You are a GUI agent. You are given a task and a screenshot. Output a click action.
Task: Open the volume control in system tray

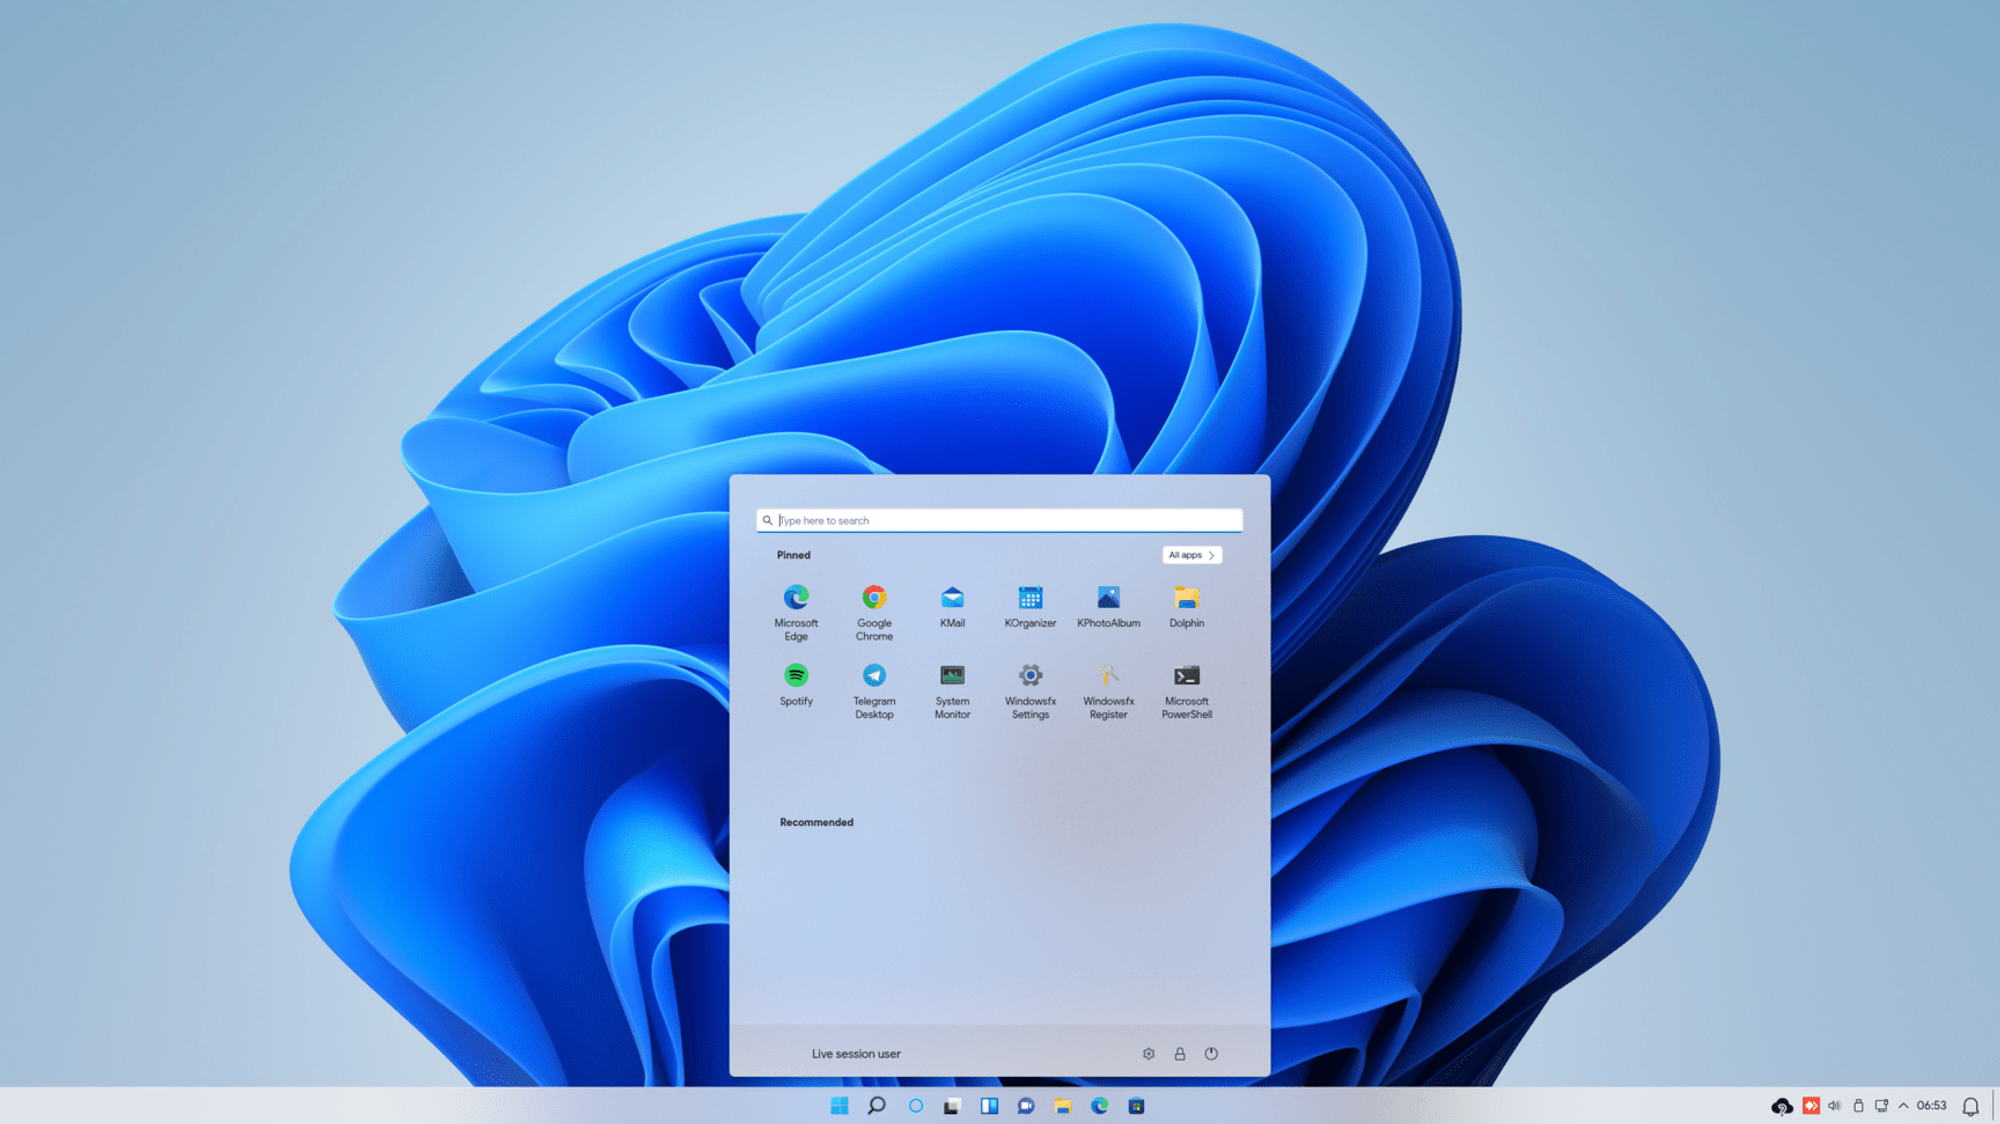[1834, 1105]
